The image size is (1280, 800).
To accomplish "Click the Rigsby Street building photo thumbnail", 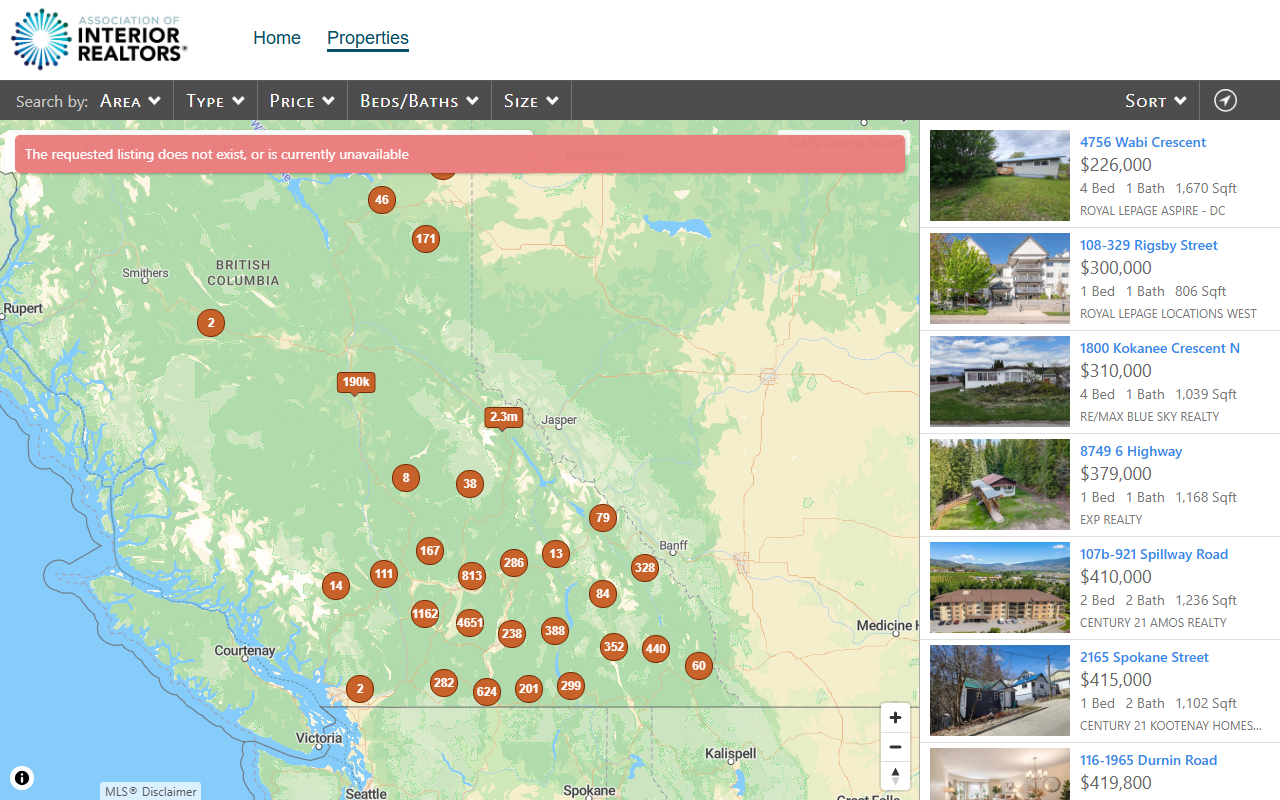I will [x=1000, y=278].
